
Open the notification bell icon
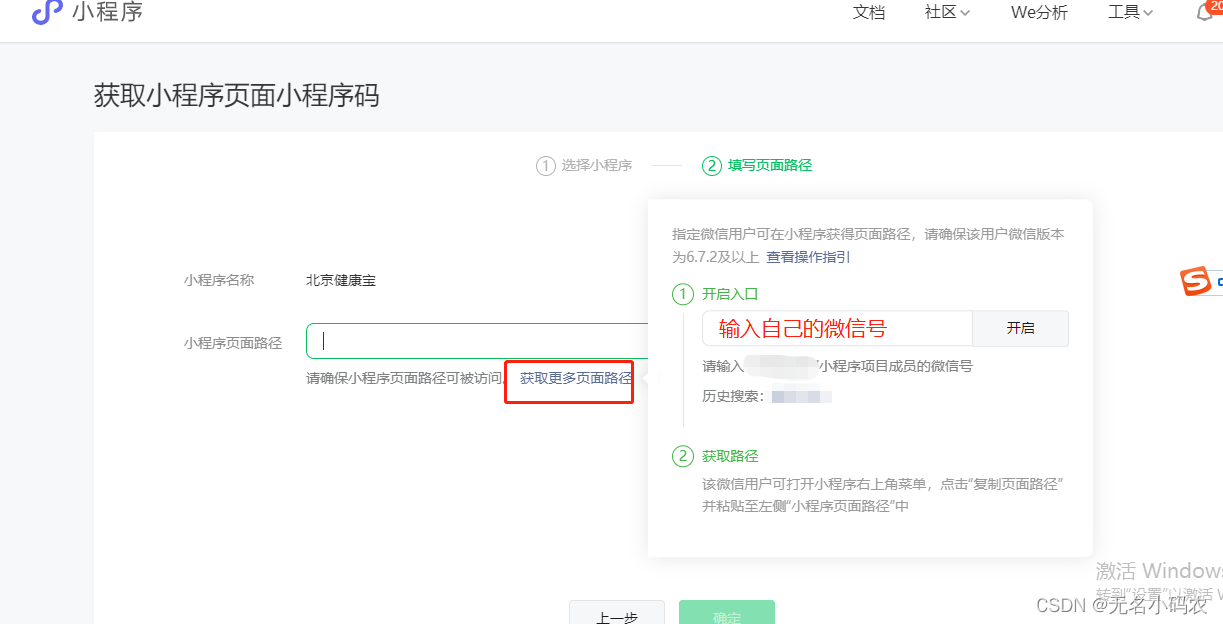[x=1205, y=12]
